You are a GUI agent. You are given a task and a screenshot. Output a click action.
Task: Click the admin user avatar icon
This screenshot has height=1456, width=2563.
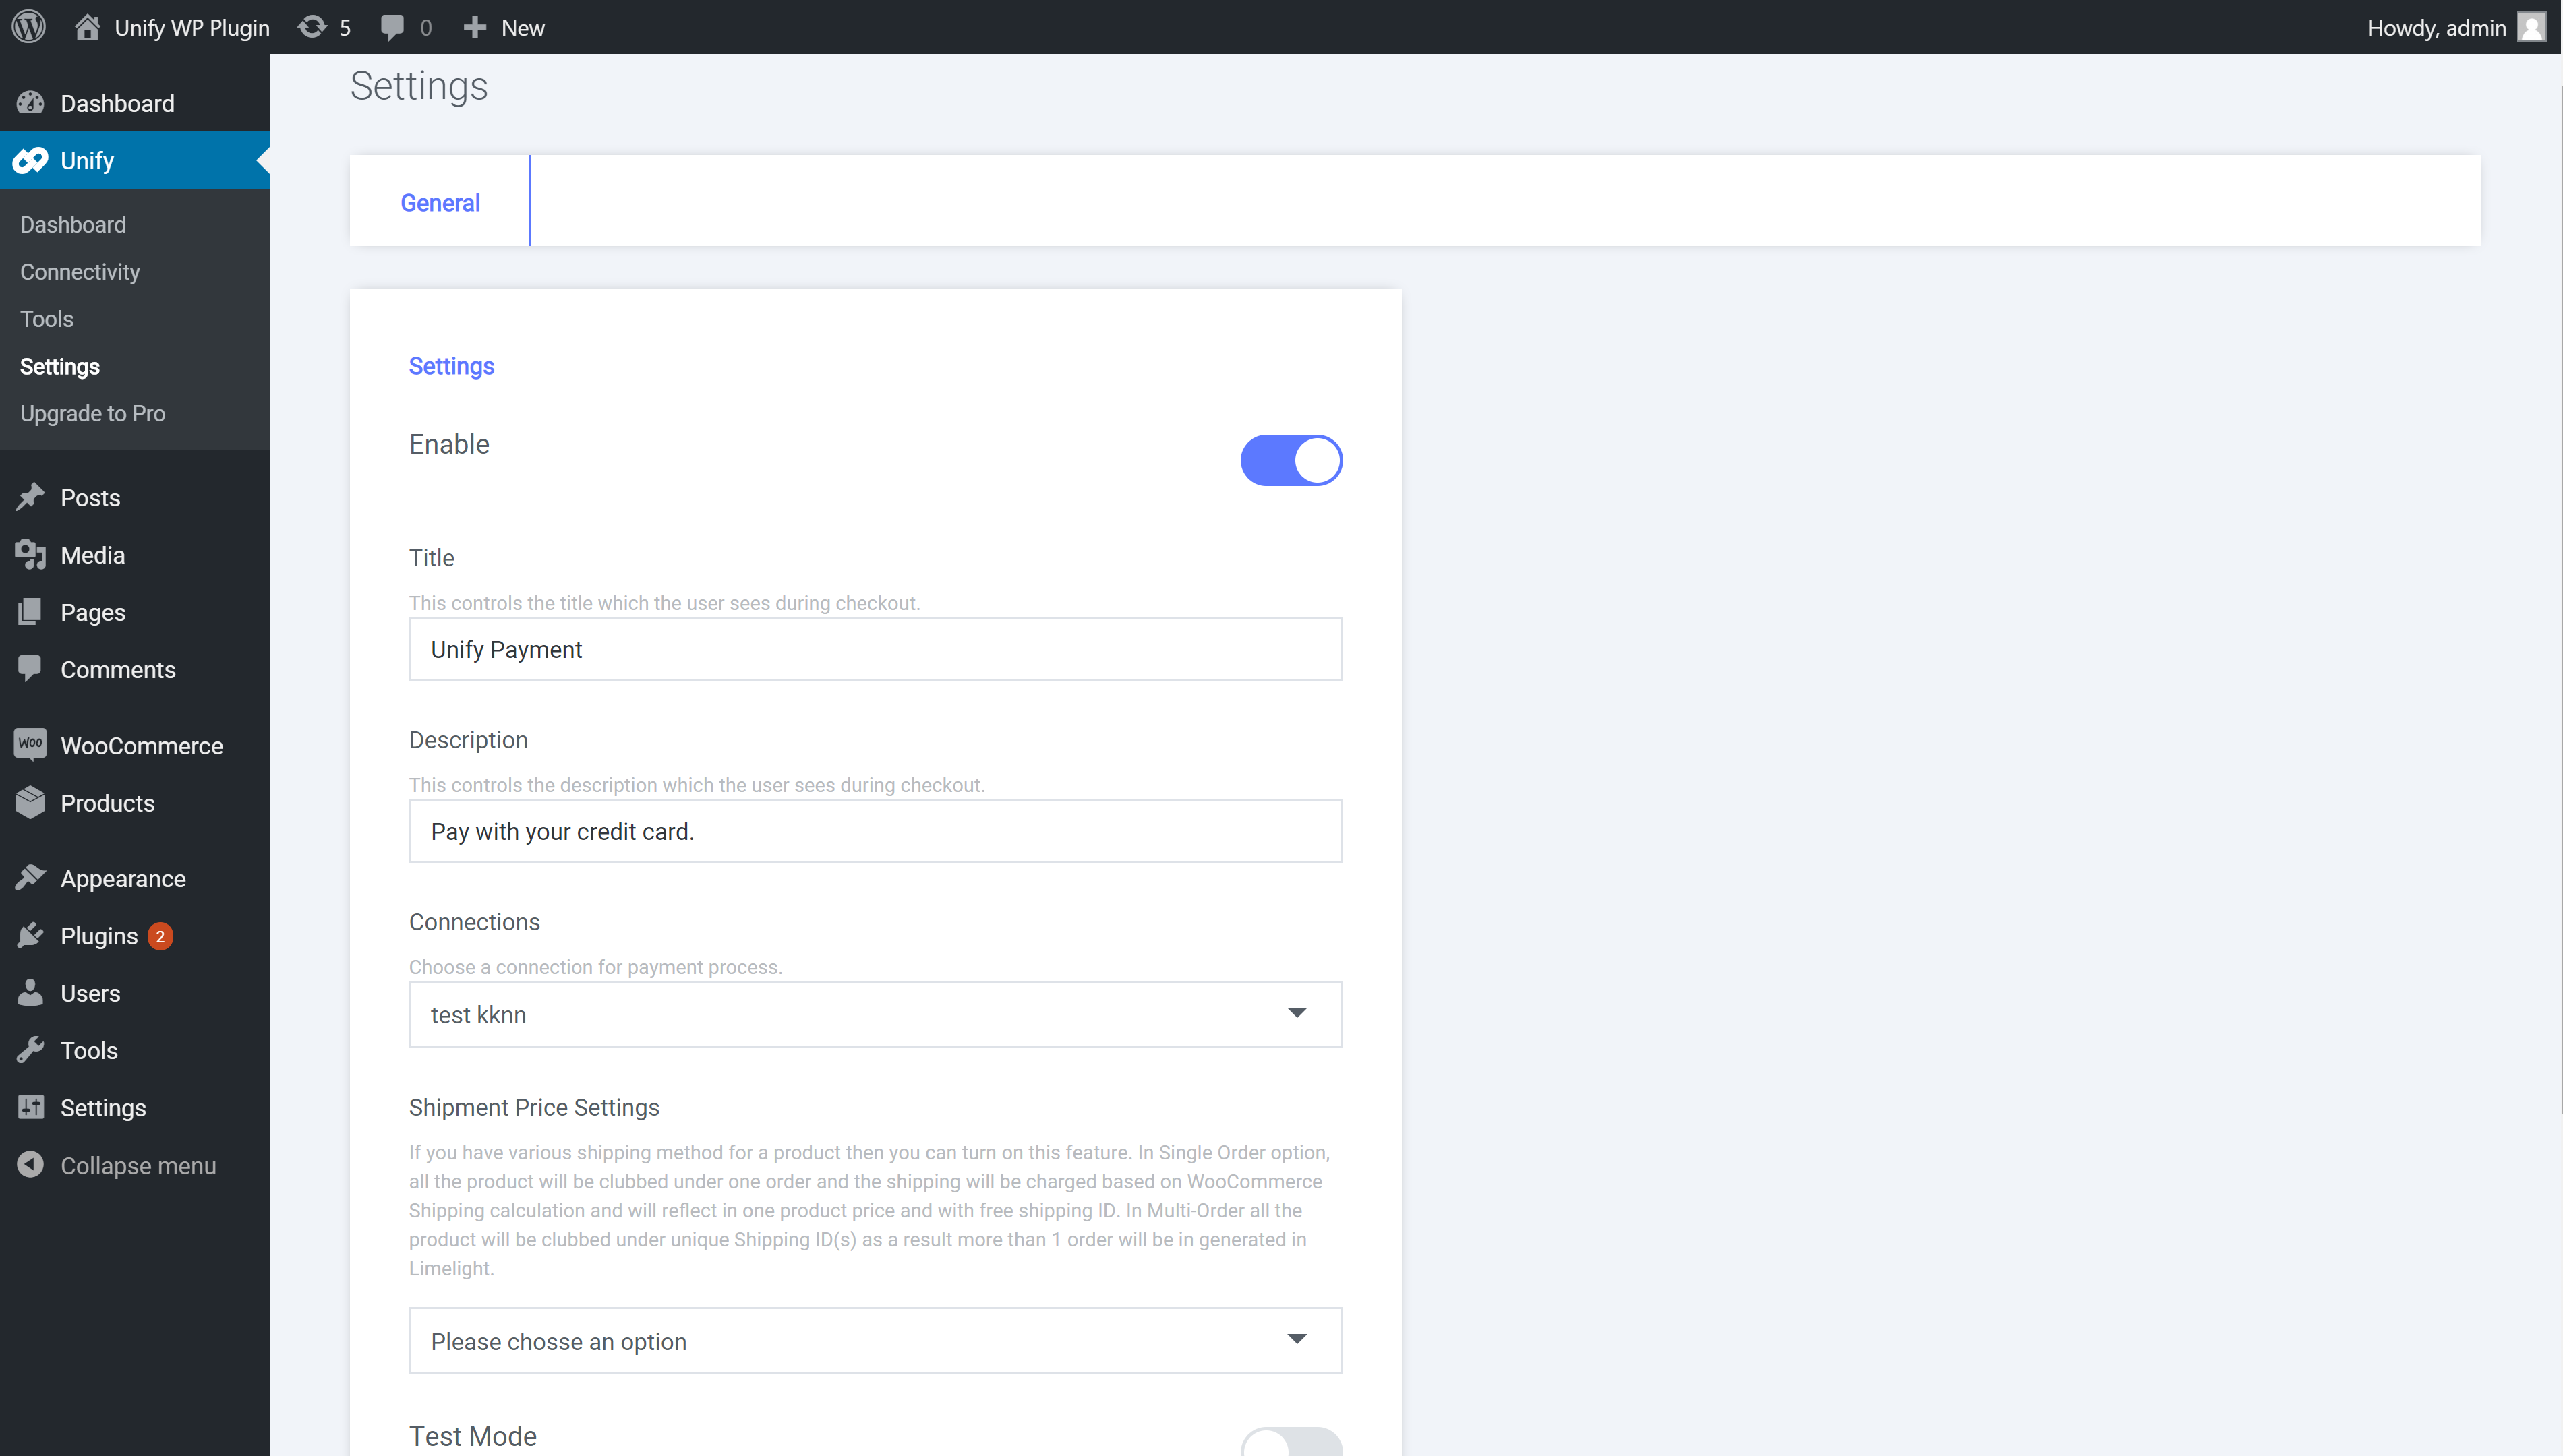(x=2531, y=27)
